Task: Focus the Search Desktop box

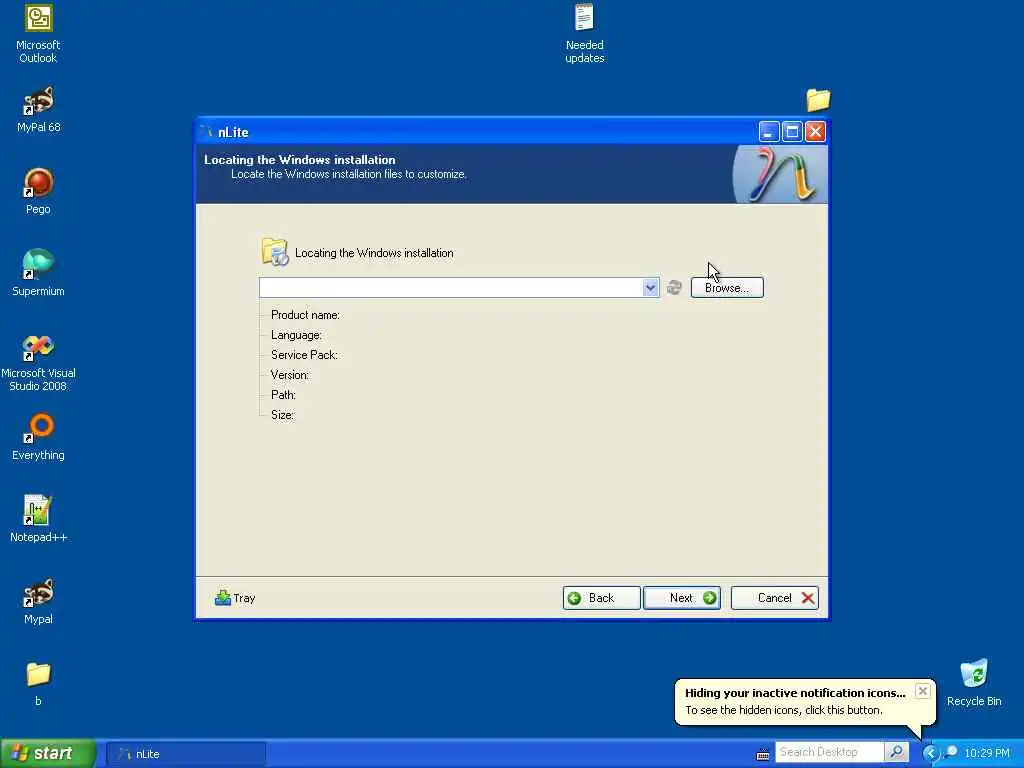Action: click(829, 752)
